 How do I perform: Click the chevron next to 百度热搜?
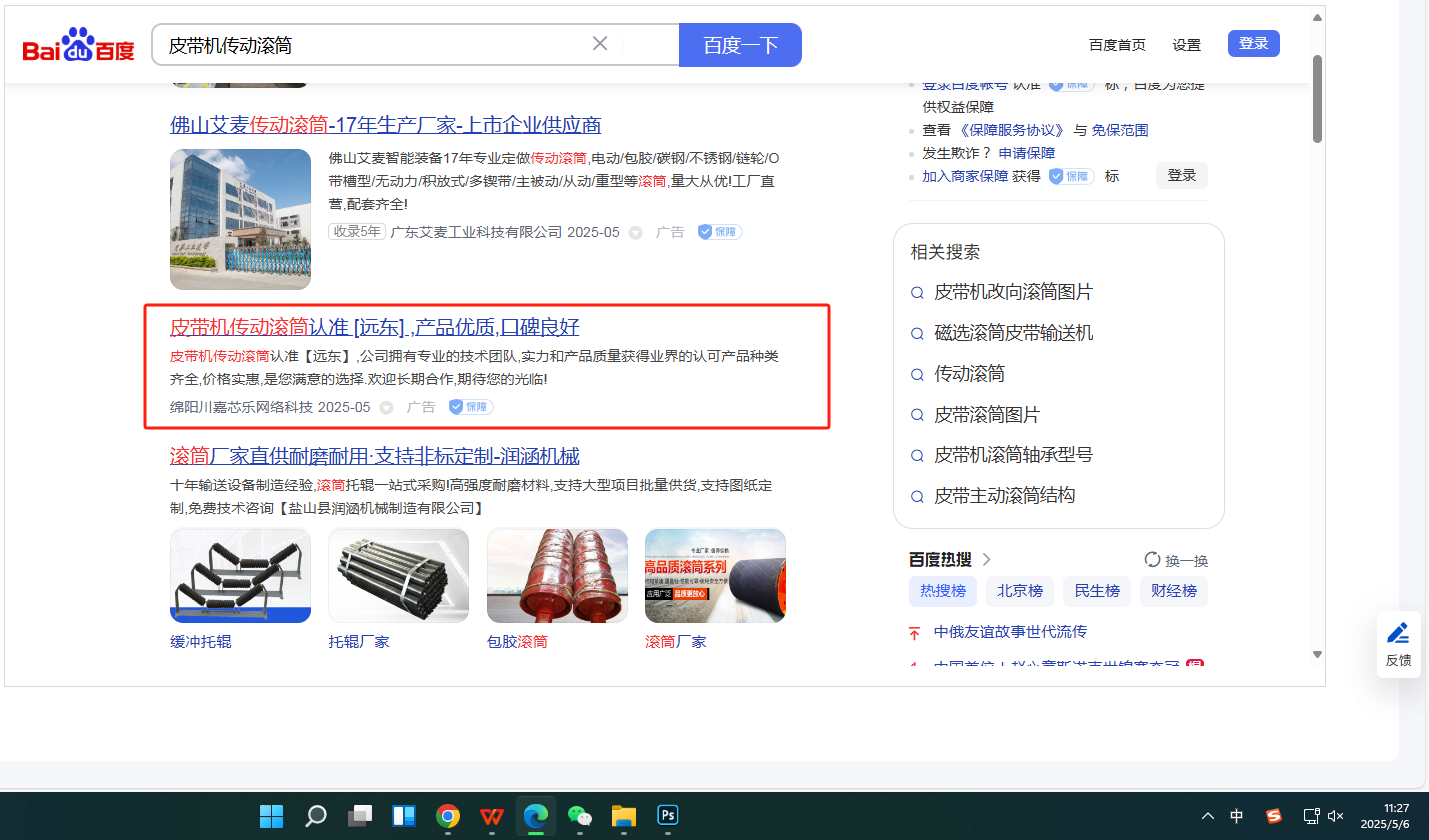(987, 560)
